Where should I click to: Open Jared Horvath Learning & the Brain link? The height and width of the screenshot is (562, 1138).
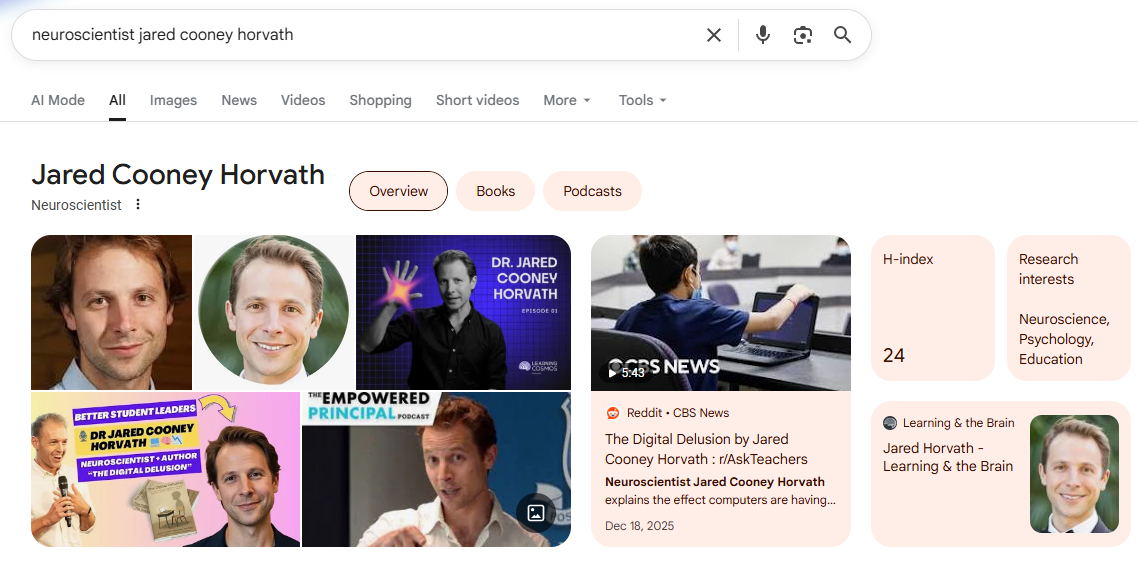click(x=947, y=457)
